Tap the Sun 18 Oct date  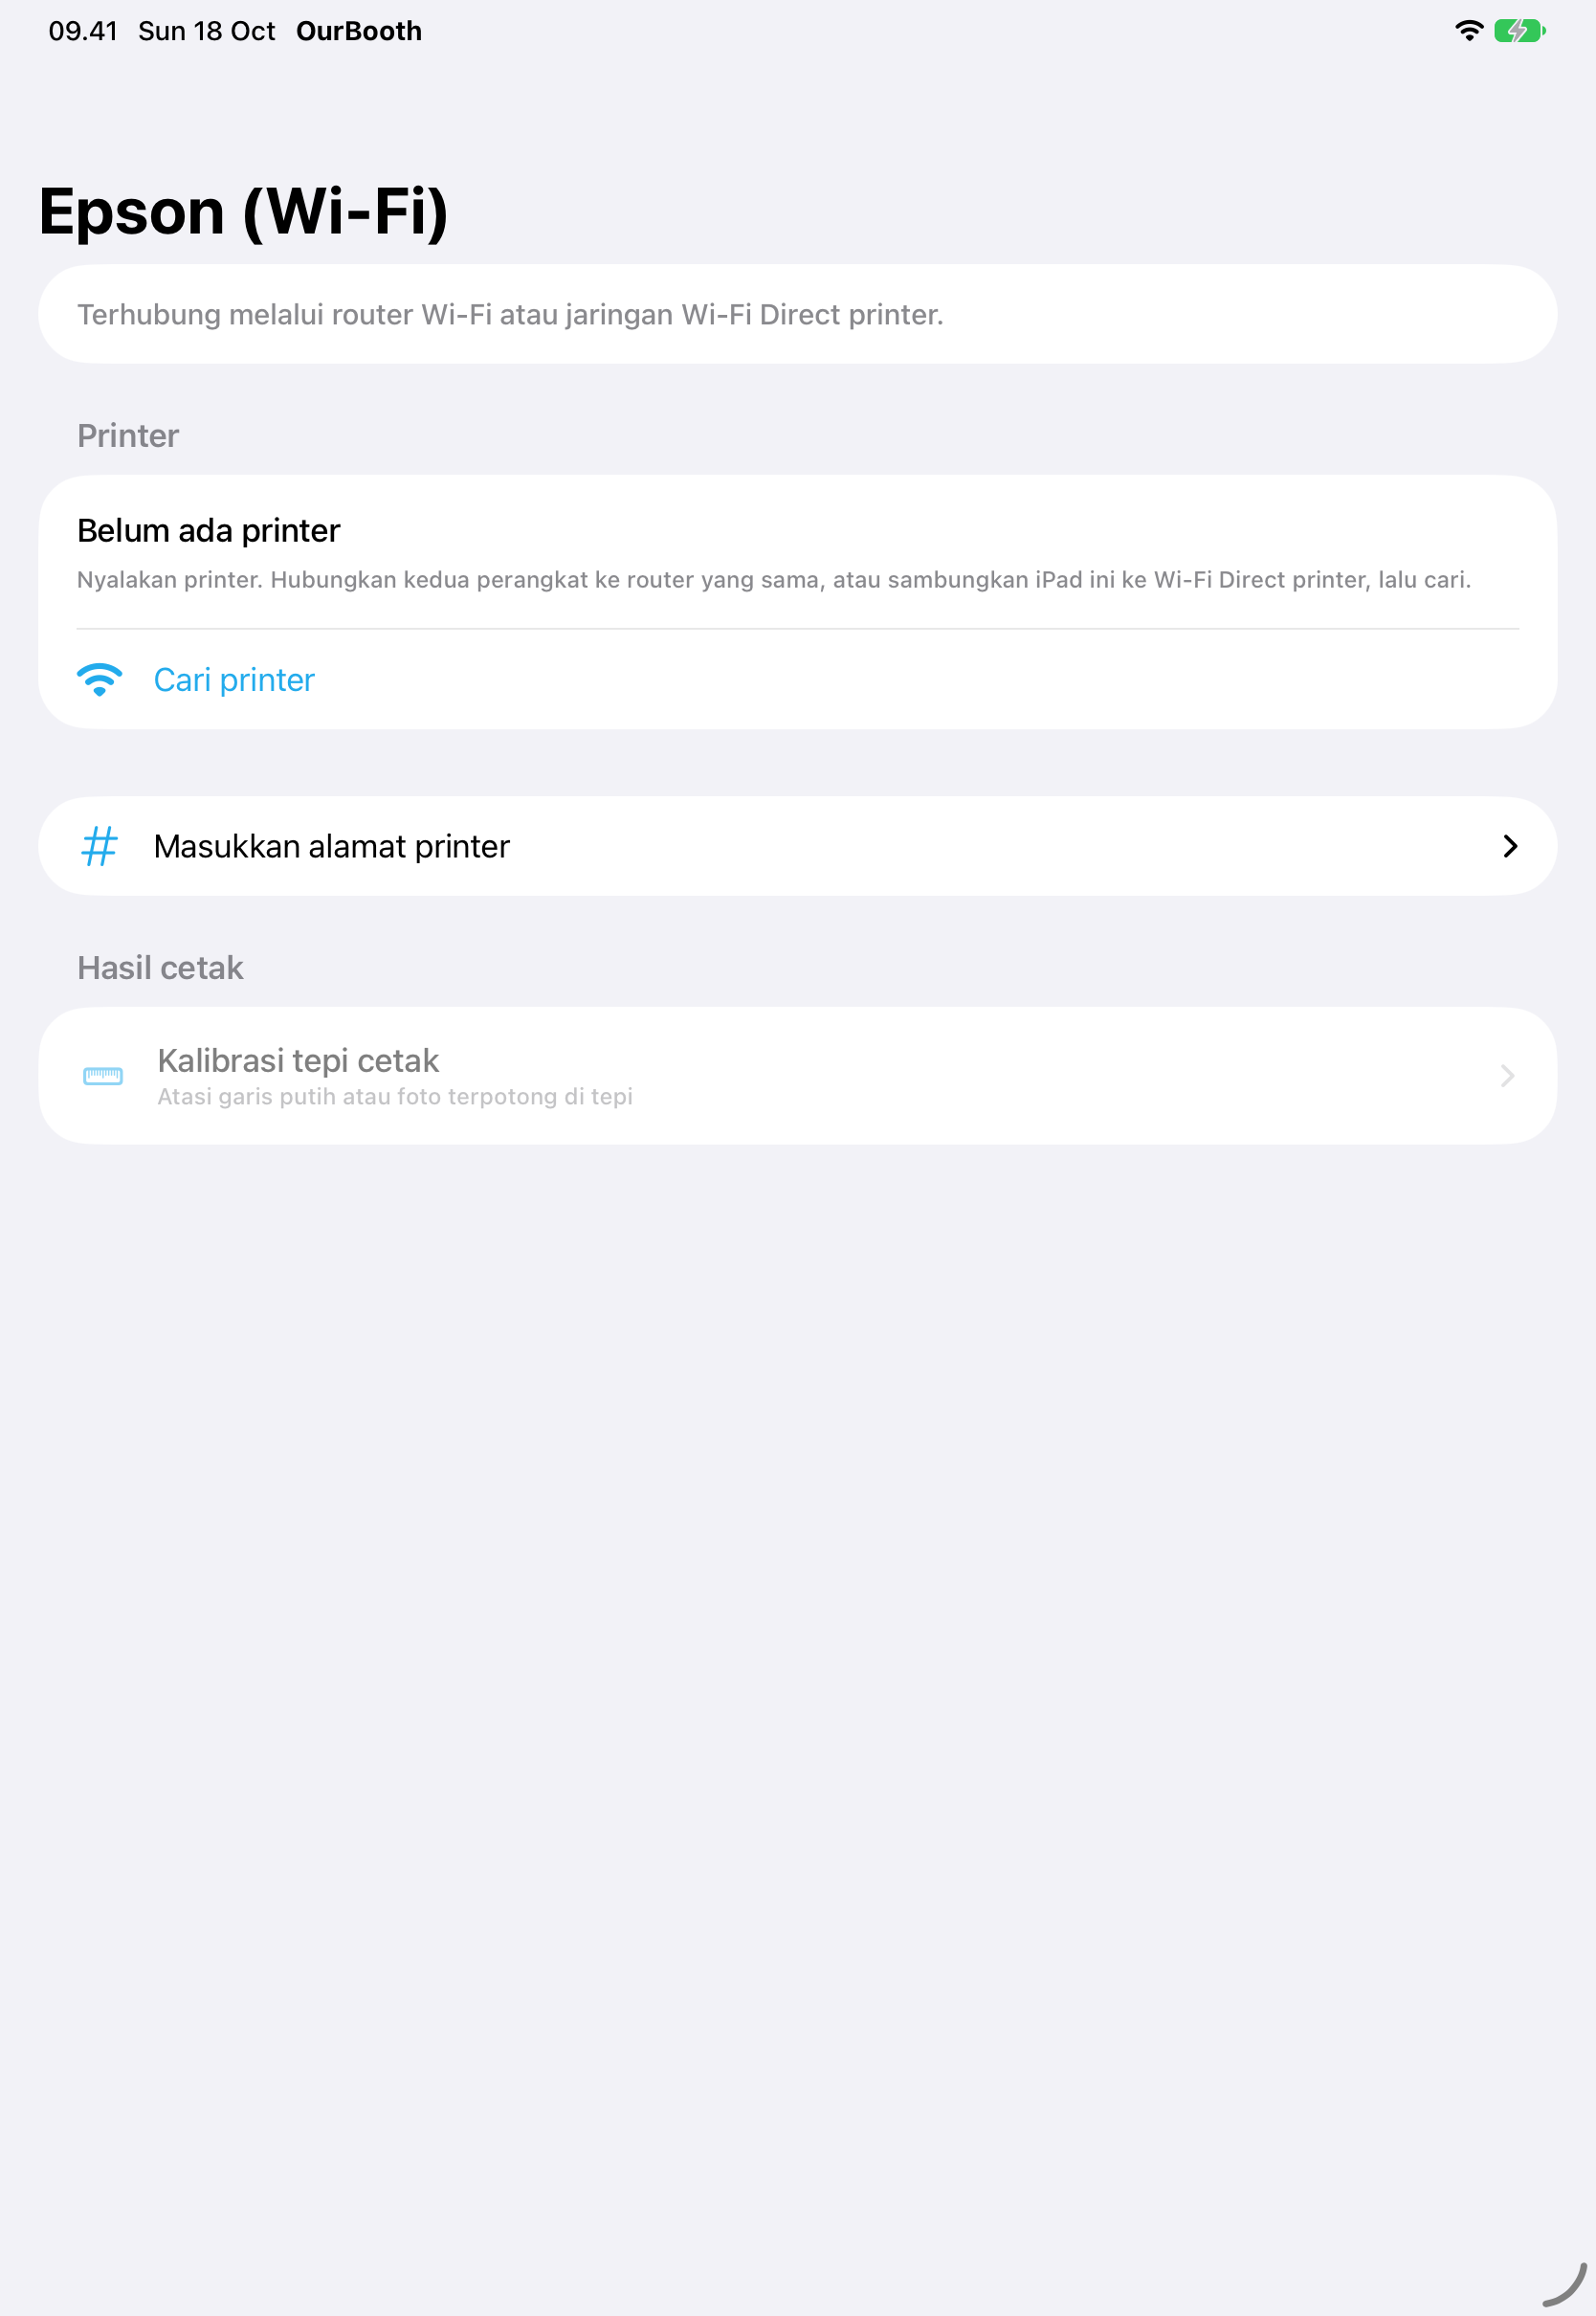206,31
